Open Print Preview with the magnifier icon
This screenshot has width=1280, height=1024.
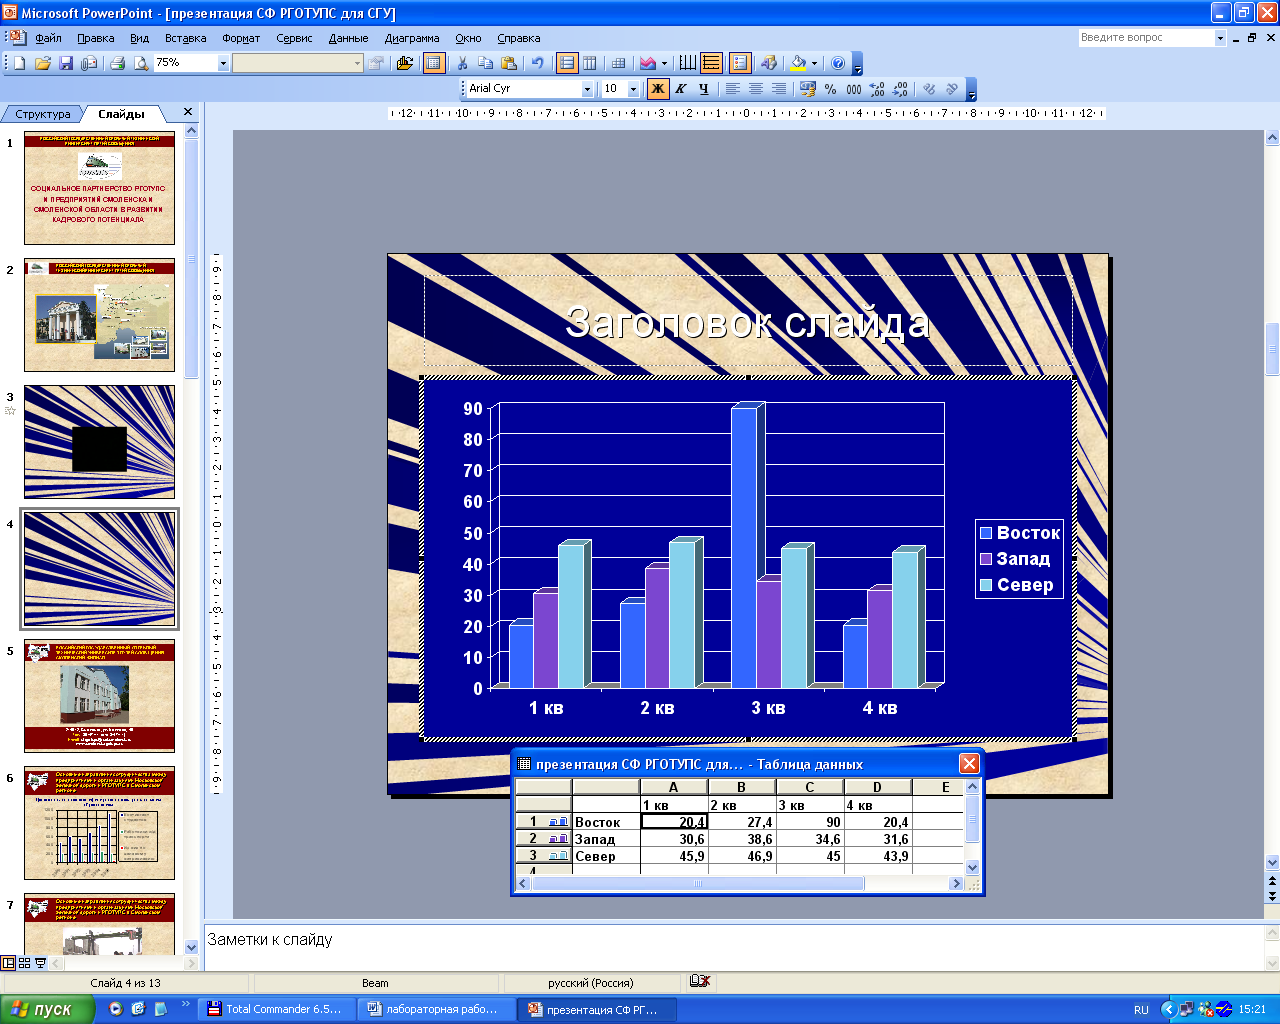click(141, 63)
